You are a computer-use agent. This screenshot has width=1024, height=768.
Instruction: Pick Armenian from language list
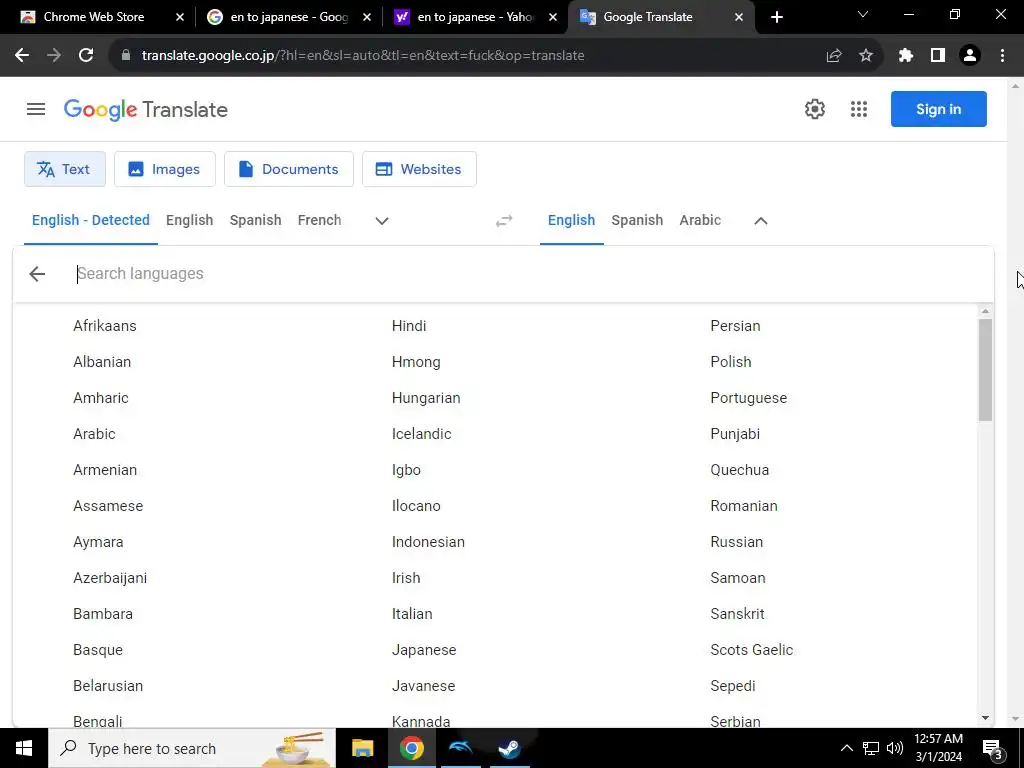point(105,470)
